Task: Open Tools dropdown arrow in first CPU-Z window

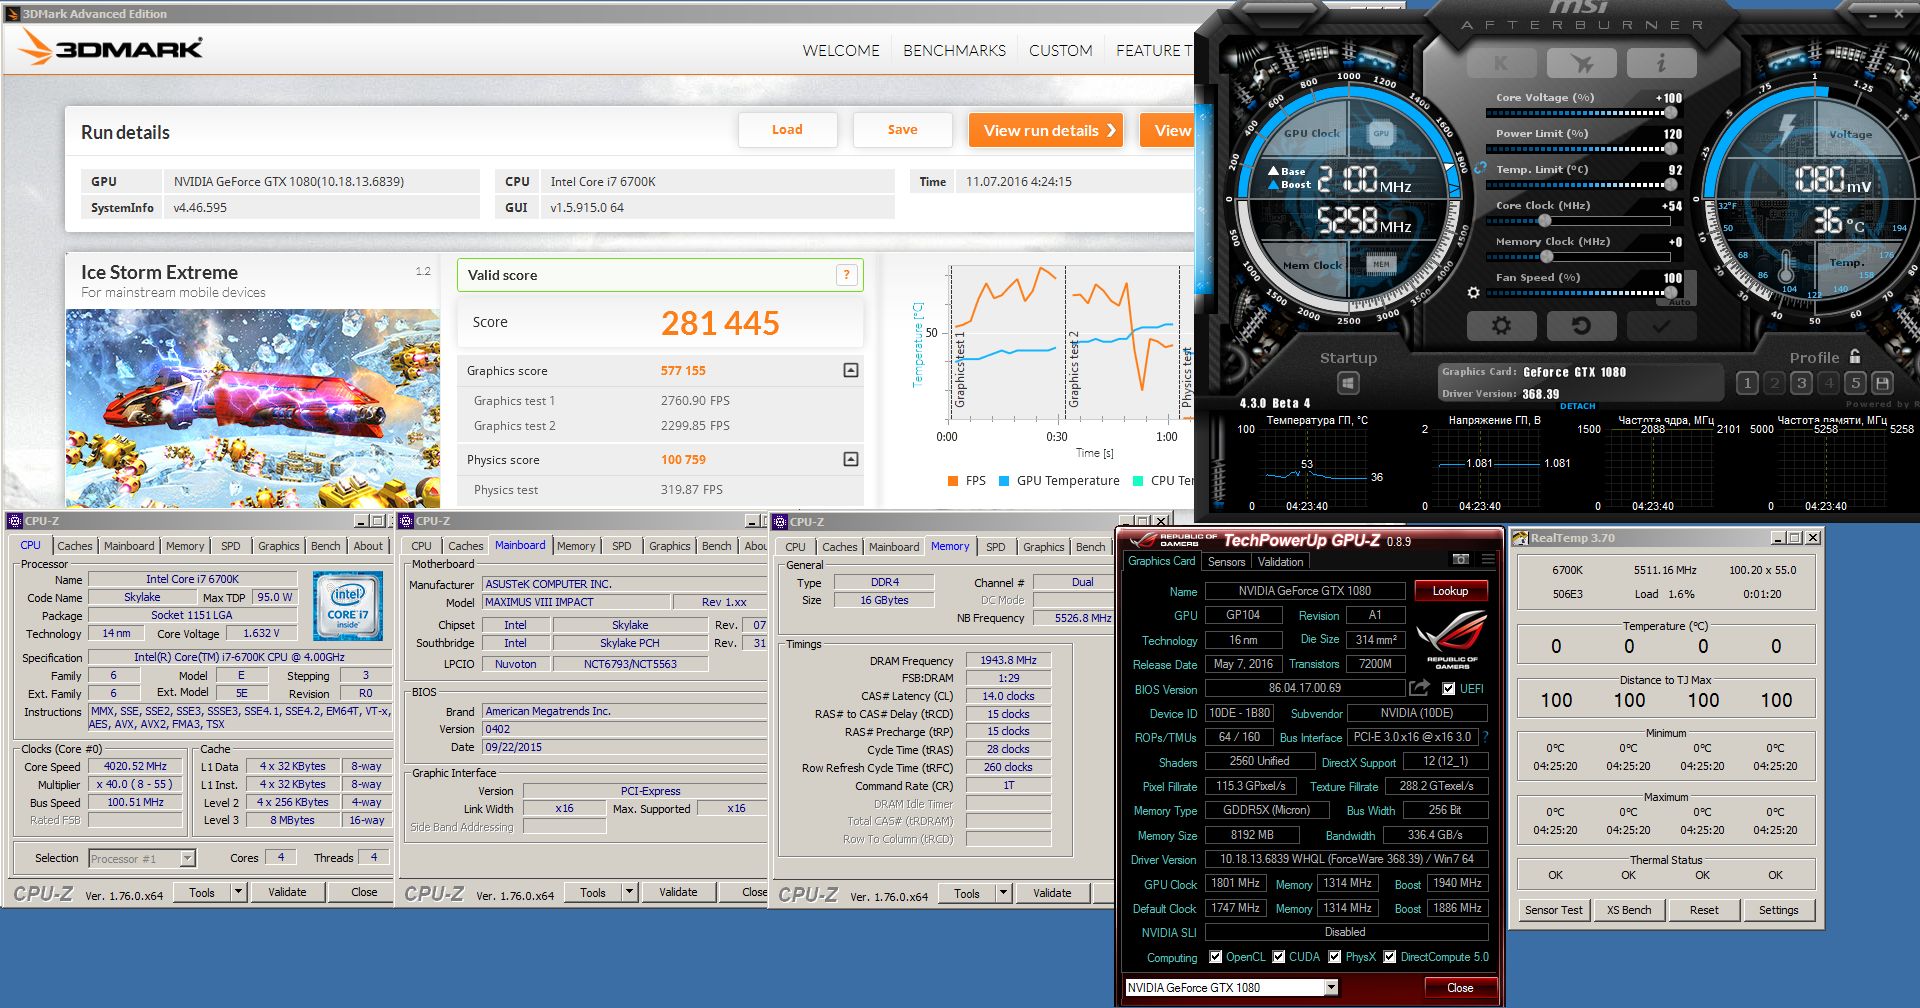Action: [x=239, y=892]
